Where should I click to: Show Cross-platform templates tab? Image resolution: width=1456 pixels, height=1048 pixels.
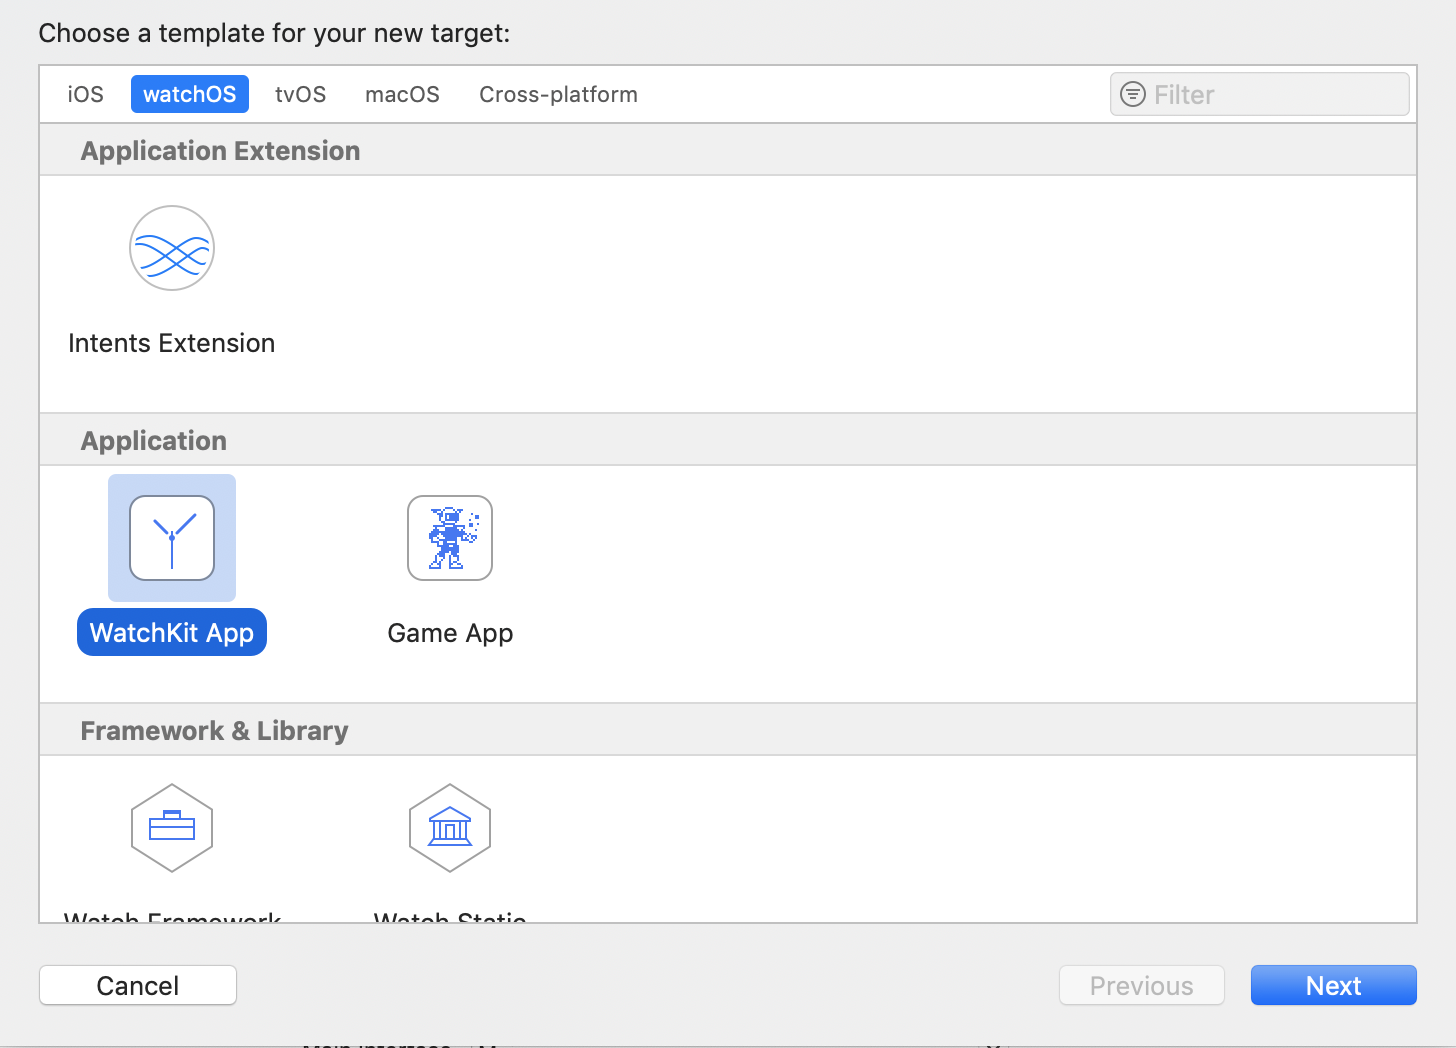coord(559,95)
